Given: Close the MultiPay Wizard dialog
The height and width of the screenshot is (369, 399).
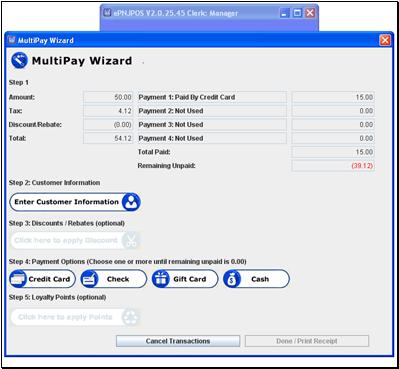Looking at the screenshot, I should tap(385, 40).
